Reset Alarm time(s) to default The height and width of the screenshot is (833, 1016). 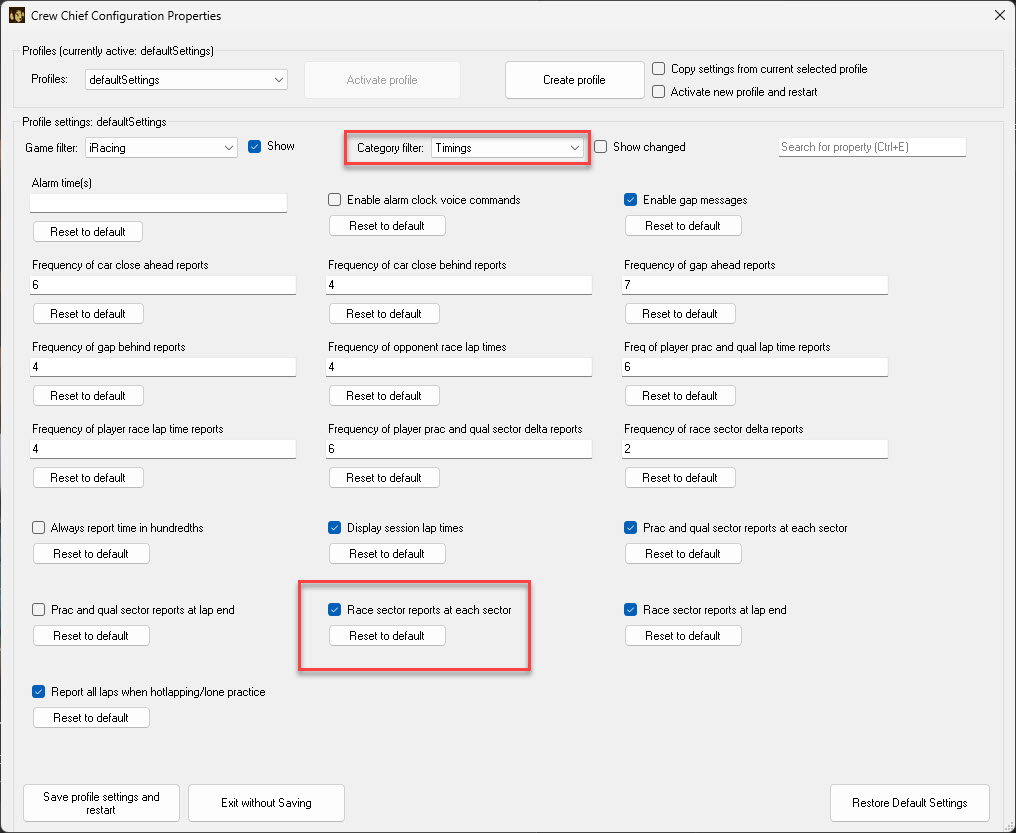click(x=88, y=232)
